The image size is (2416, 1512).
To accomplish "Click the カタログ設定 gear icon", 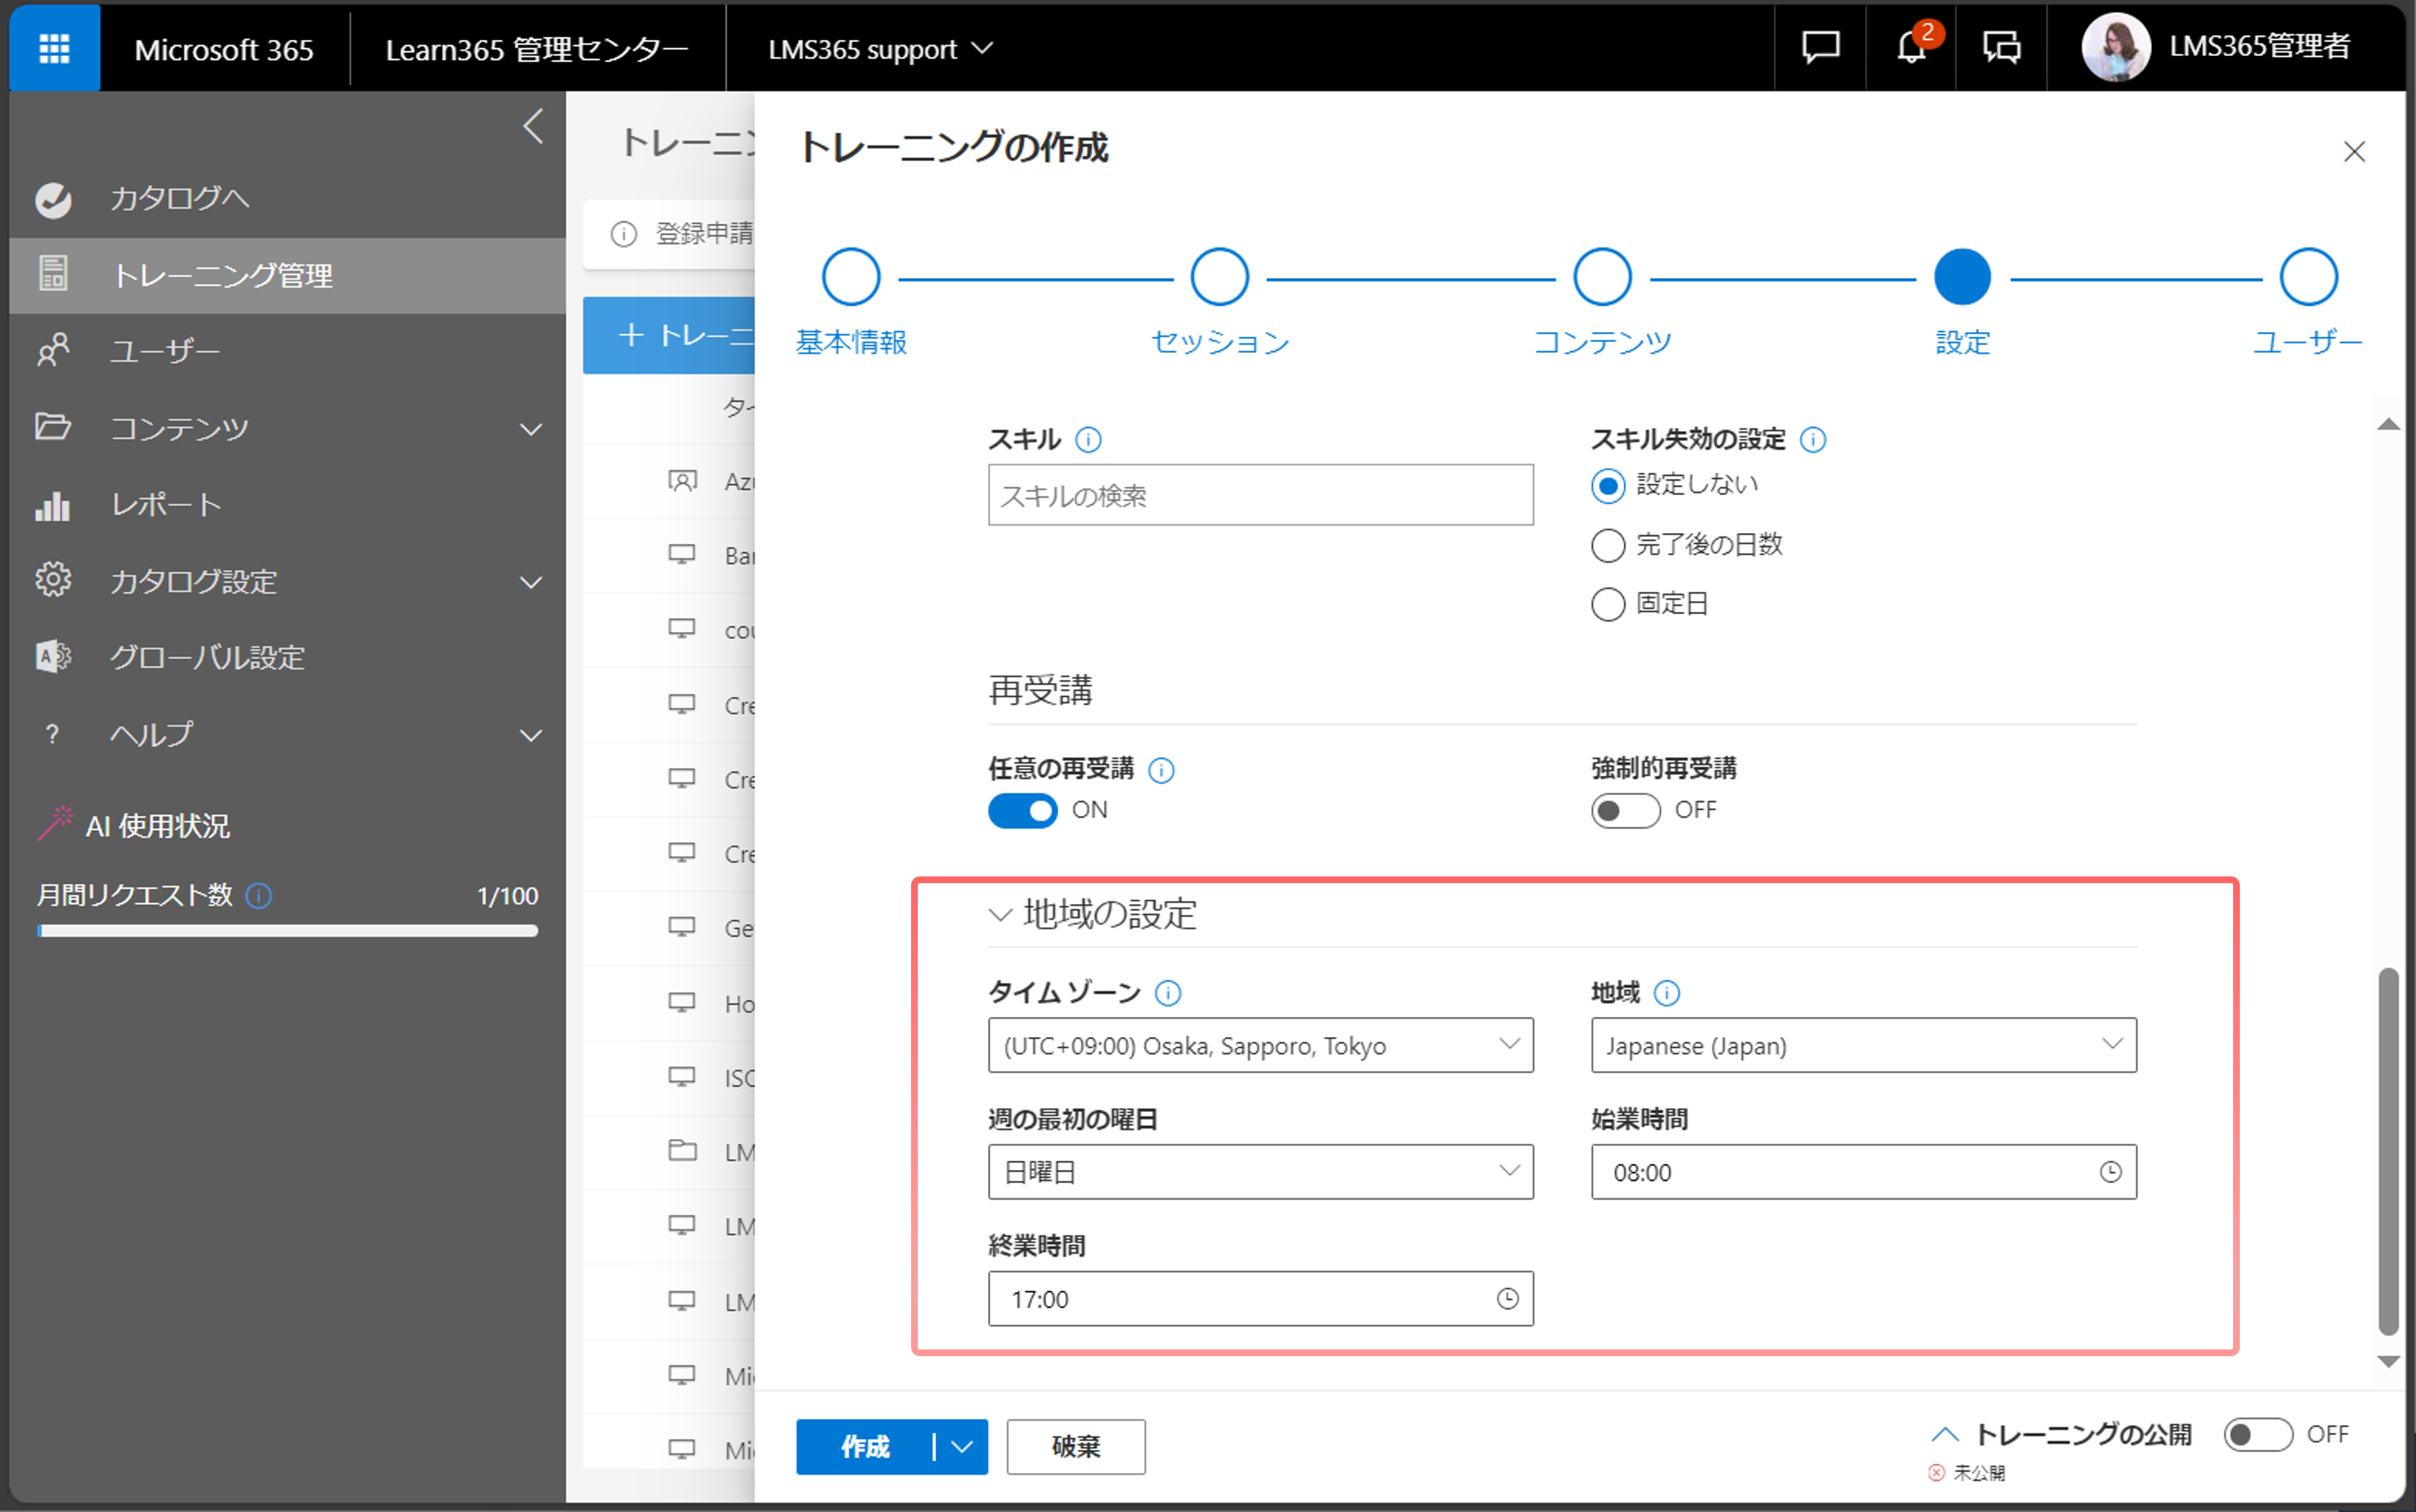I will tap(53, 581).
